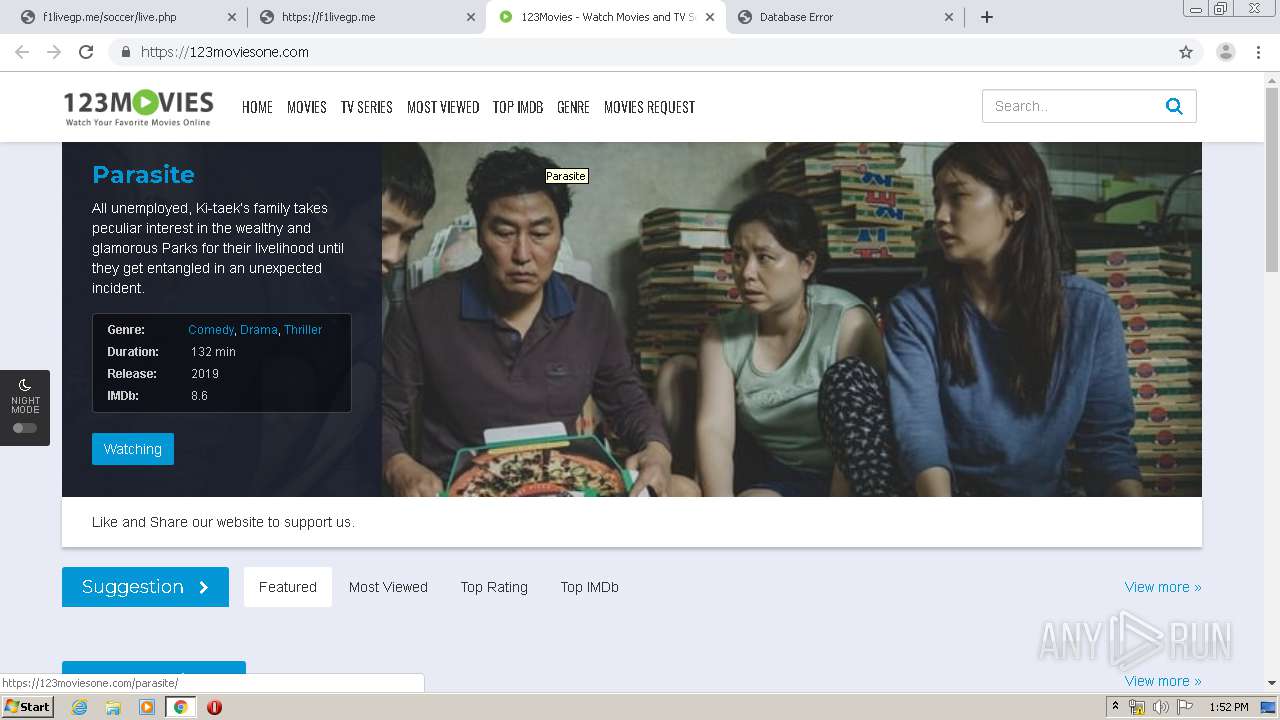1280x720 pixels.
Task: Click the scrollbar down arrow
Action: point(1272,683)
